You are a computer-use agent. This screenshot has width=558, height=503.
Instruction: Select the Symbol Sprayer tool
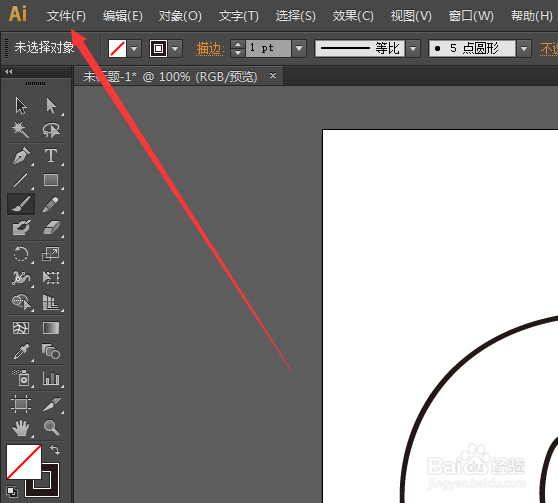(21, 378)
